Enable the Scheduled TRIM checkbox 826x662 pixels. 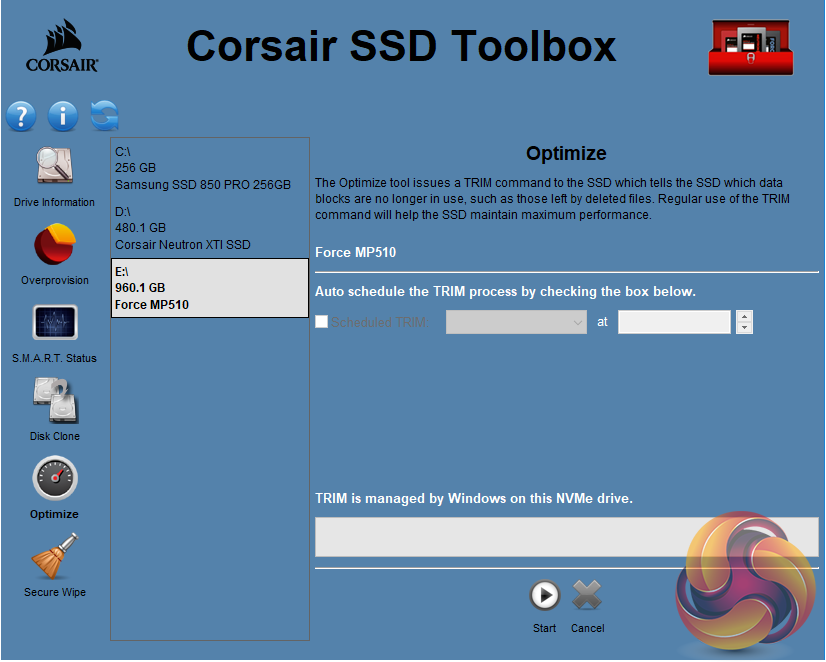tap(322, 322)
